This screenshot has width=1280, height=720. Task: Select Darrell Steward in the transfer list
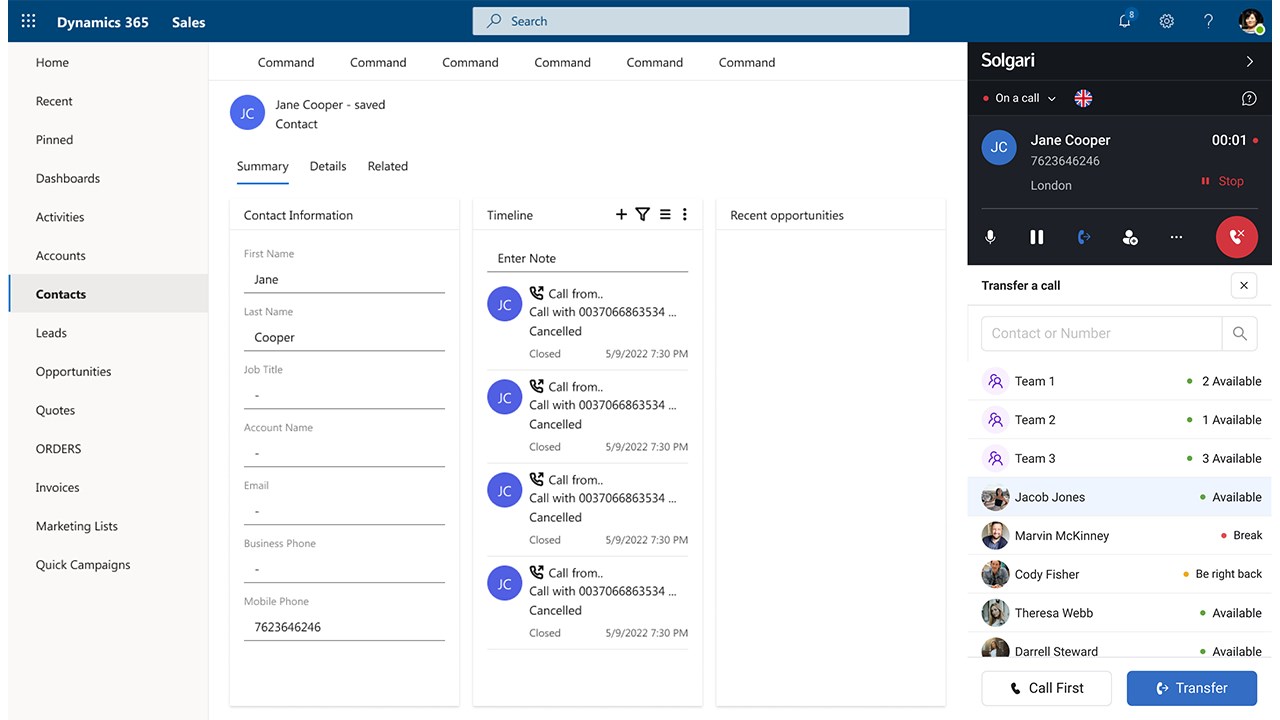pyautogui.click(x=1120, y=646)
